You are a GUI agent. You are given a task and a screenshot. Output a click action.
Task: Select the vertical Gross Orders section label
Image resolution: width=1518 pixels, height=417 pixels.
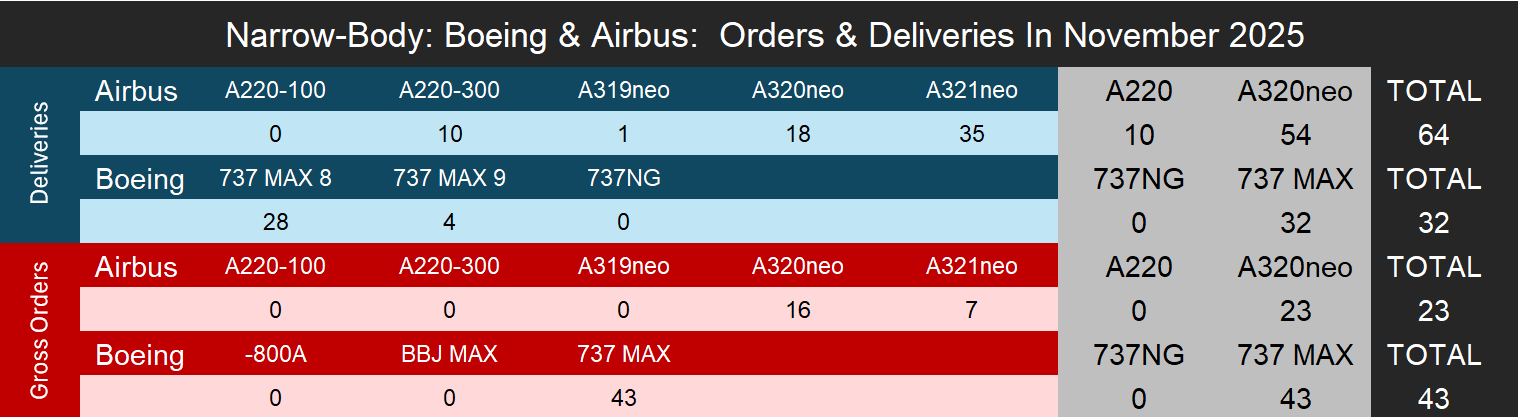coord(40,331)
